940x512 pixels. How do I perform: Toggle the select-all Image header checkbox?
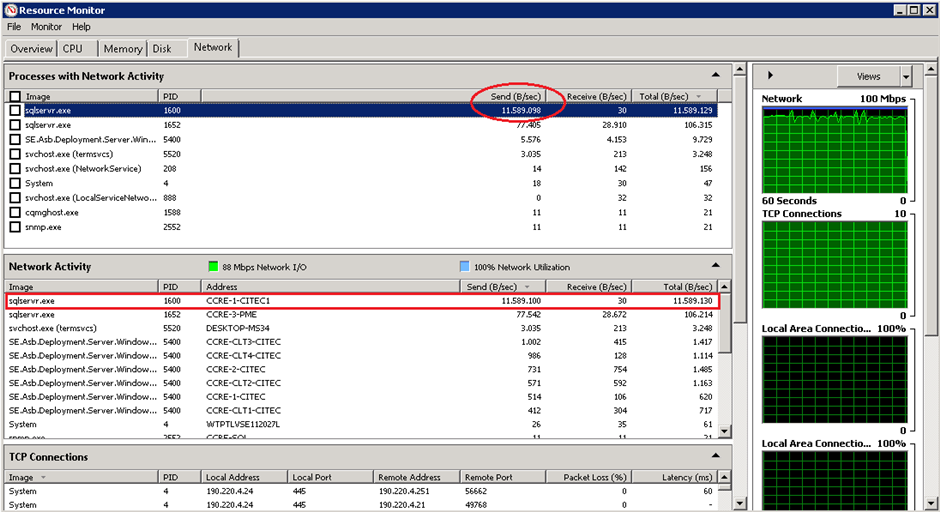pos(15,96)
